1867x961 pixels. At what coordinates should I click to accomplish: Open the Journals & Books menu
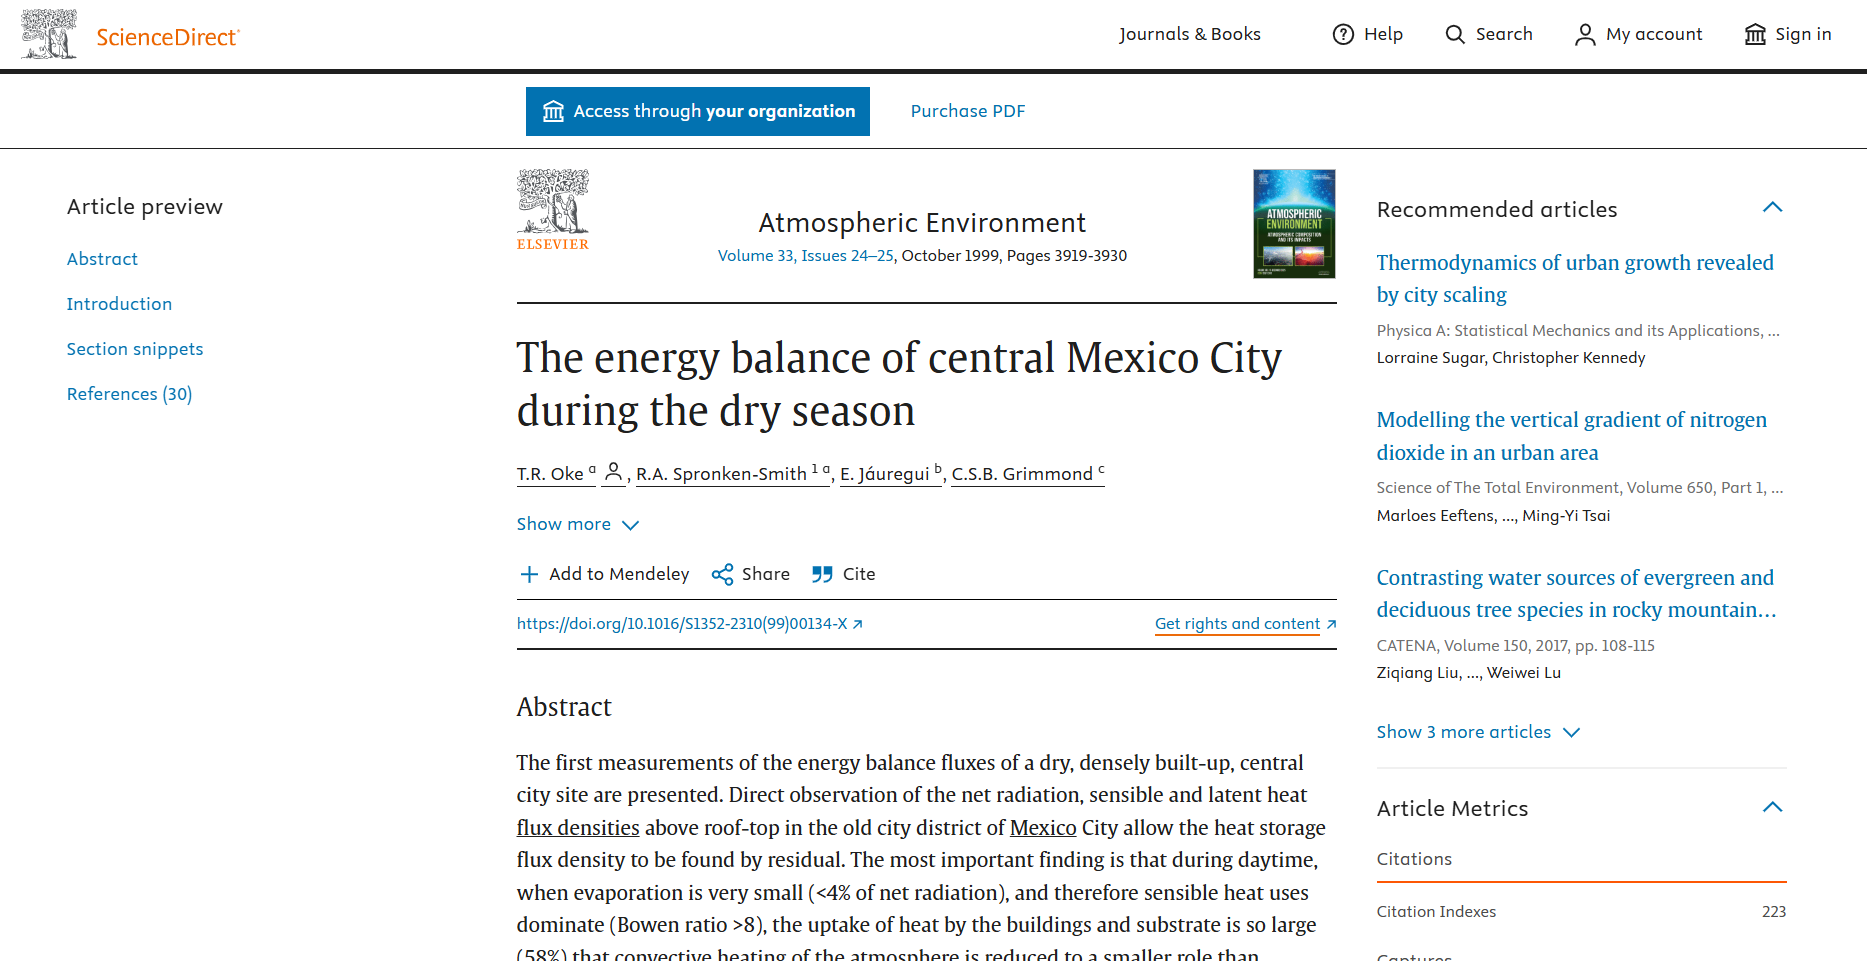coord(1190,33)
